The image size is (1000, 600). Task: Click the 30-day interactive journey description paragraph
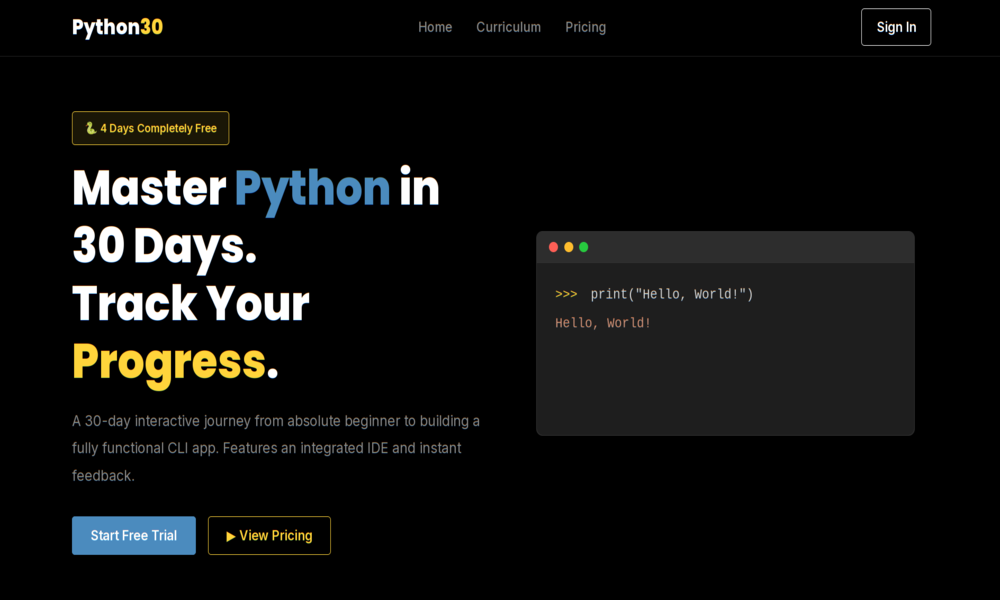(x=276, y=448)
